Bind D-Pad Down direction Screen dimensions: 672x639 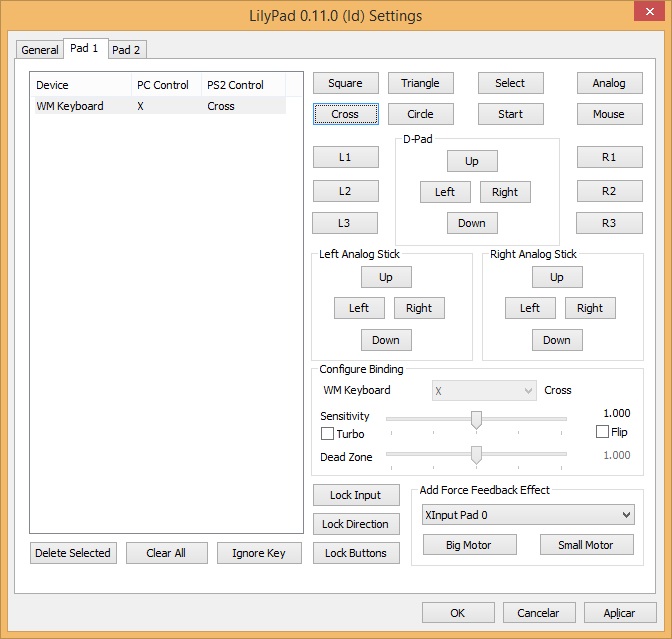click(x=472, y=223)
